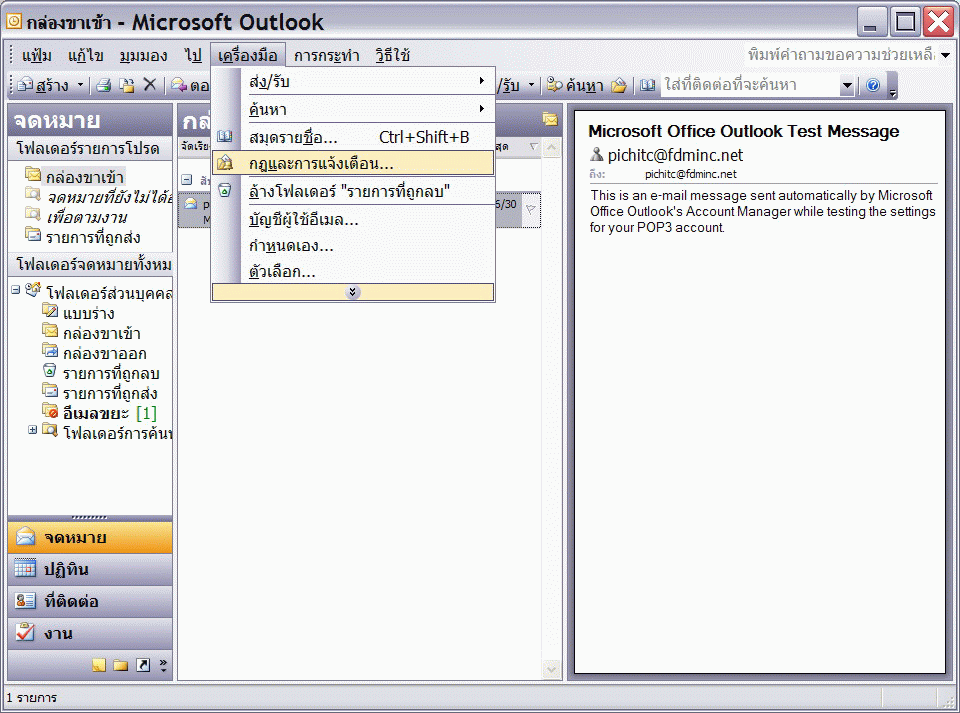Screen dimensions: 960x713
Task: Open the แก้ไข edit menu
Action: (x=86, y=56)
